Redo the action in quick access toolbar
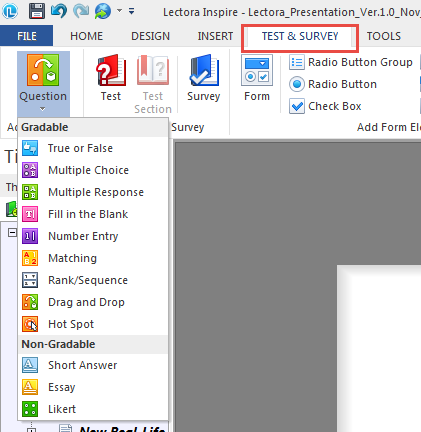This screenshot has height=432, width=421. coord(81,11)
